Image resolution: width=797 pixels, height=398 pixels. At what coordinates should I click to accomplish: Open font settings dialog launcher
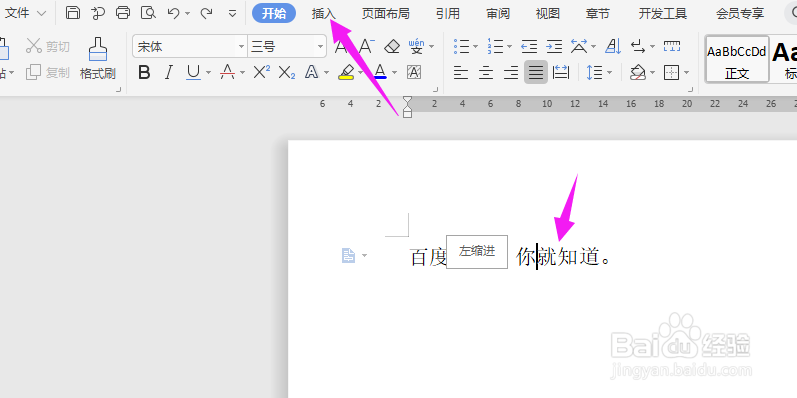(x=435, y=89)
